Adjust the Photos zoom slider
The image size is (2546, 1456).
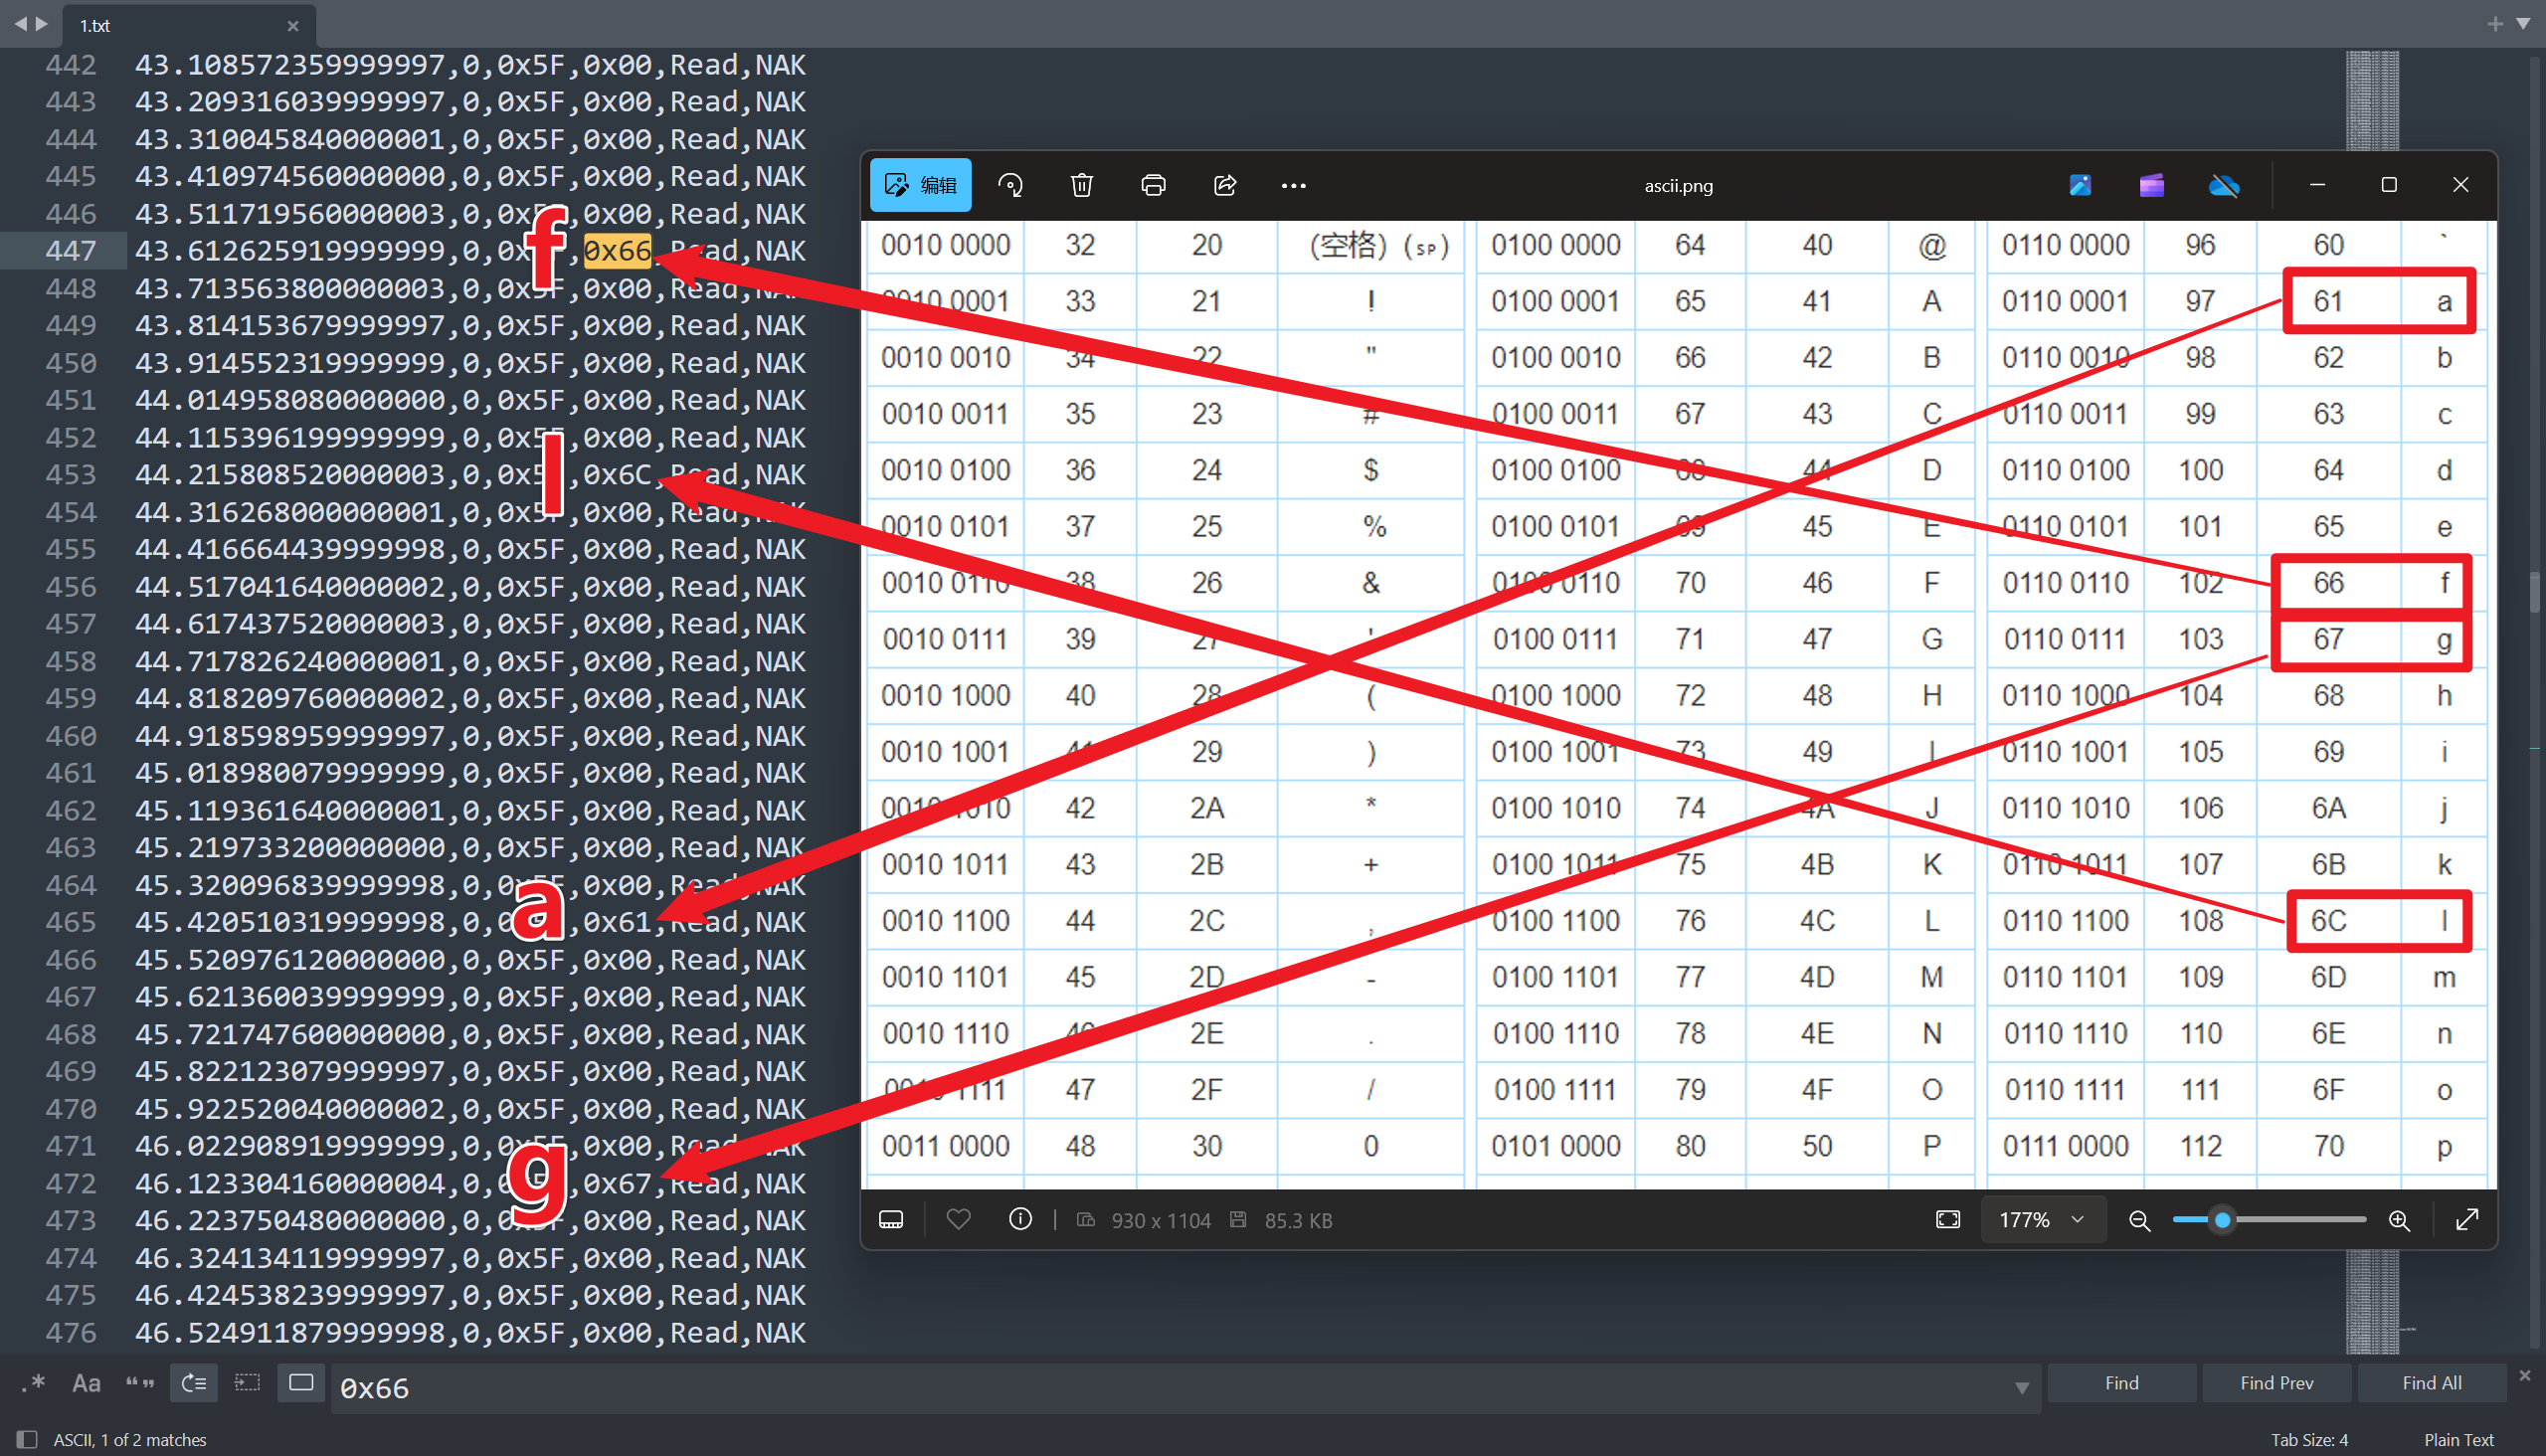(2269, 1220)
